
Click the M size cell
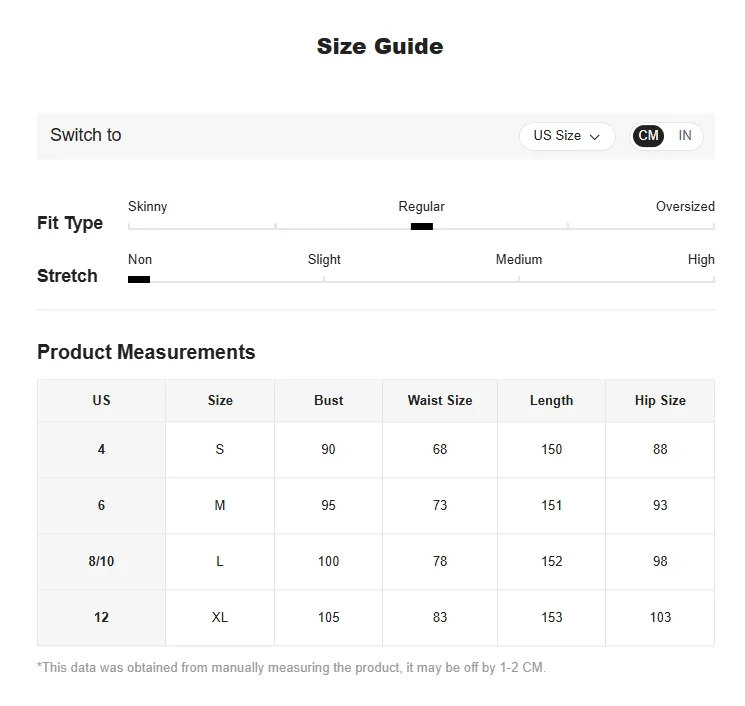(220, 506)
